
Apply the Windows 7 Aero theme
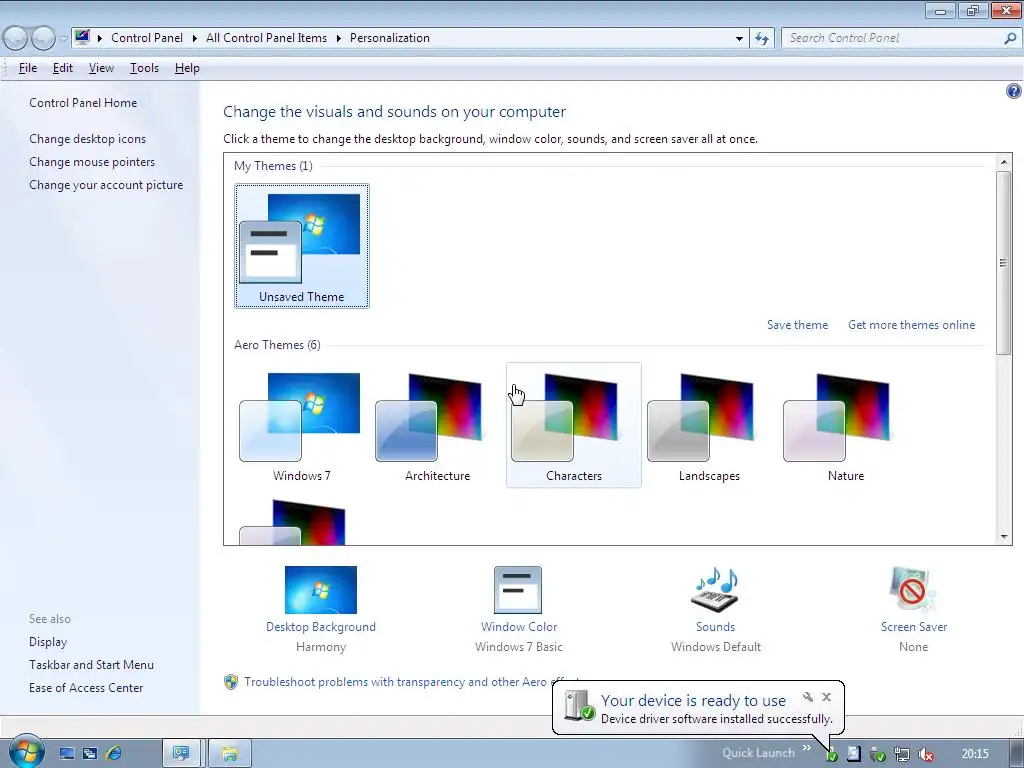point(302,425)
